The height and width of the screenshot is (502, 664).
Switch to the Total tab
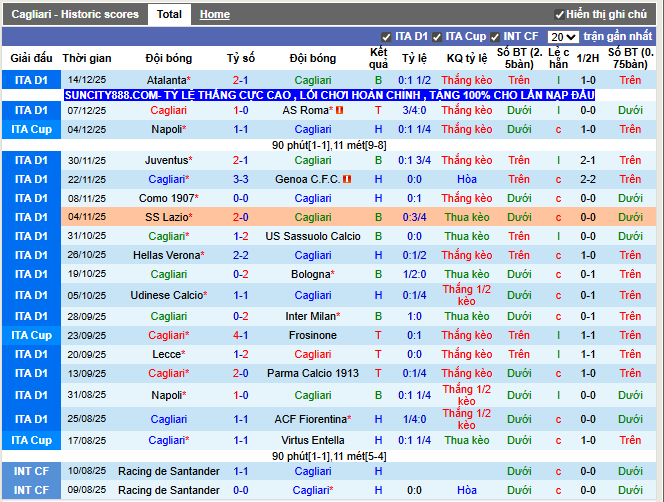[x=169, y=14]
